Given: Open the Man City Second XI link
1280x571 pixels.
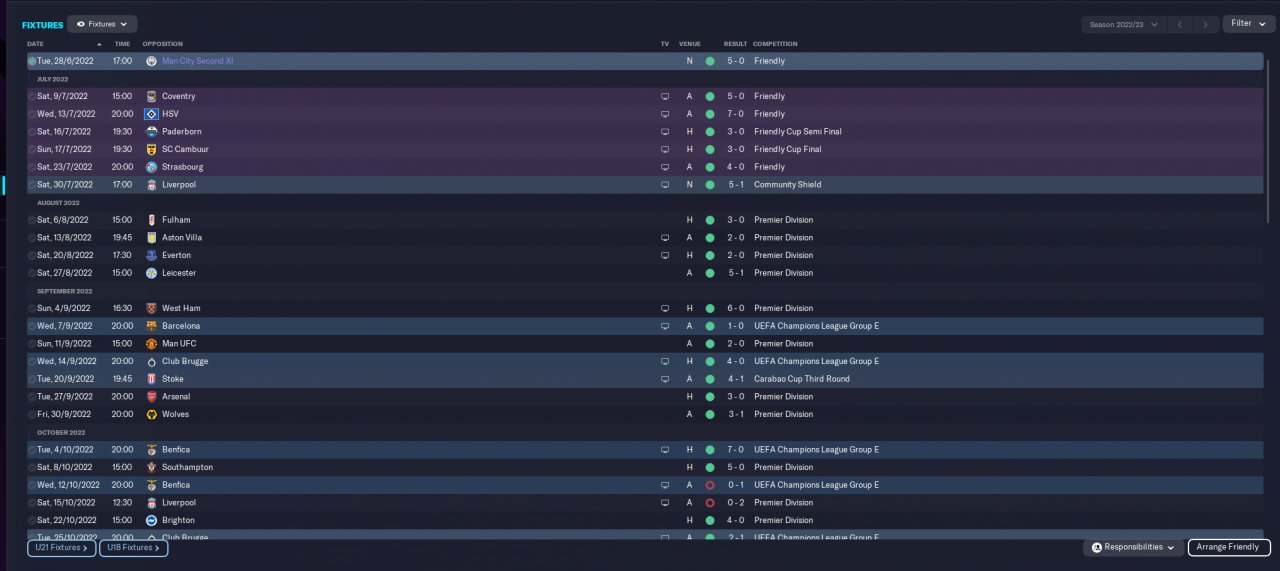Looking at the screenshot, I should coord(198,61).
